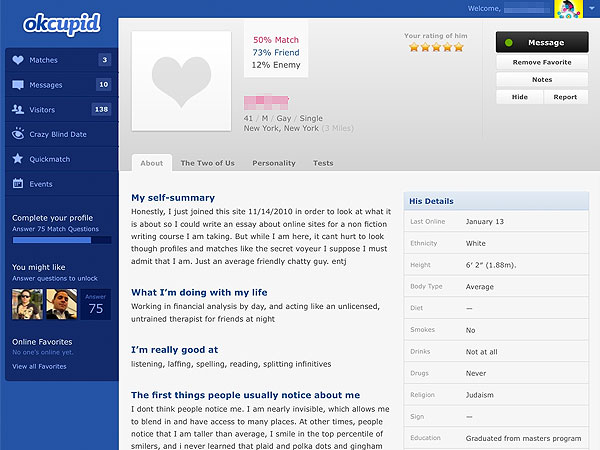The height and width of the screenshot is (450, 600).
Task: Open the Personality tab
Action: (274, 163)
